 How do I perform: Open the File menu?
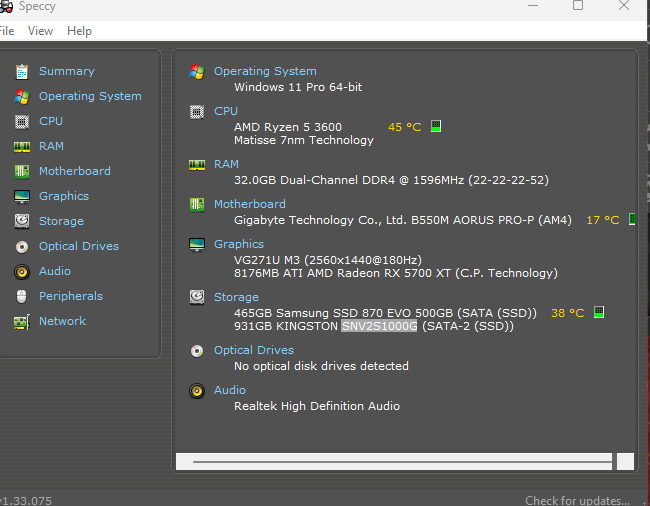click(x=7, y=31)
